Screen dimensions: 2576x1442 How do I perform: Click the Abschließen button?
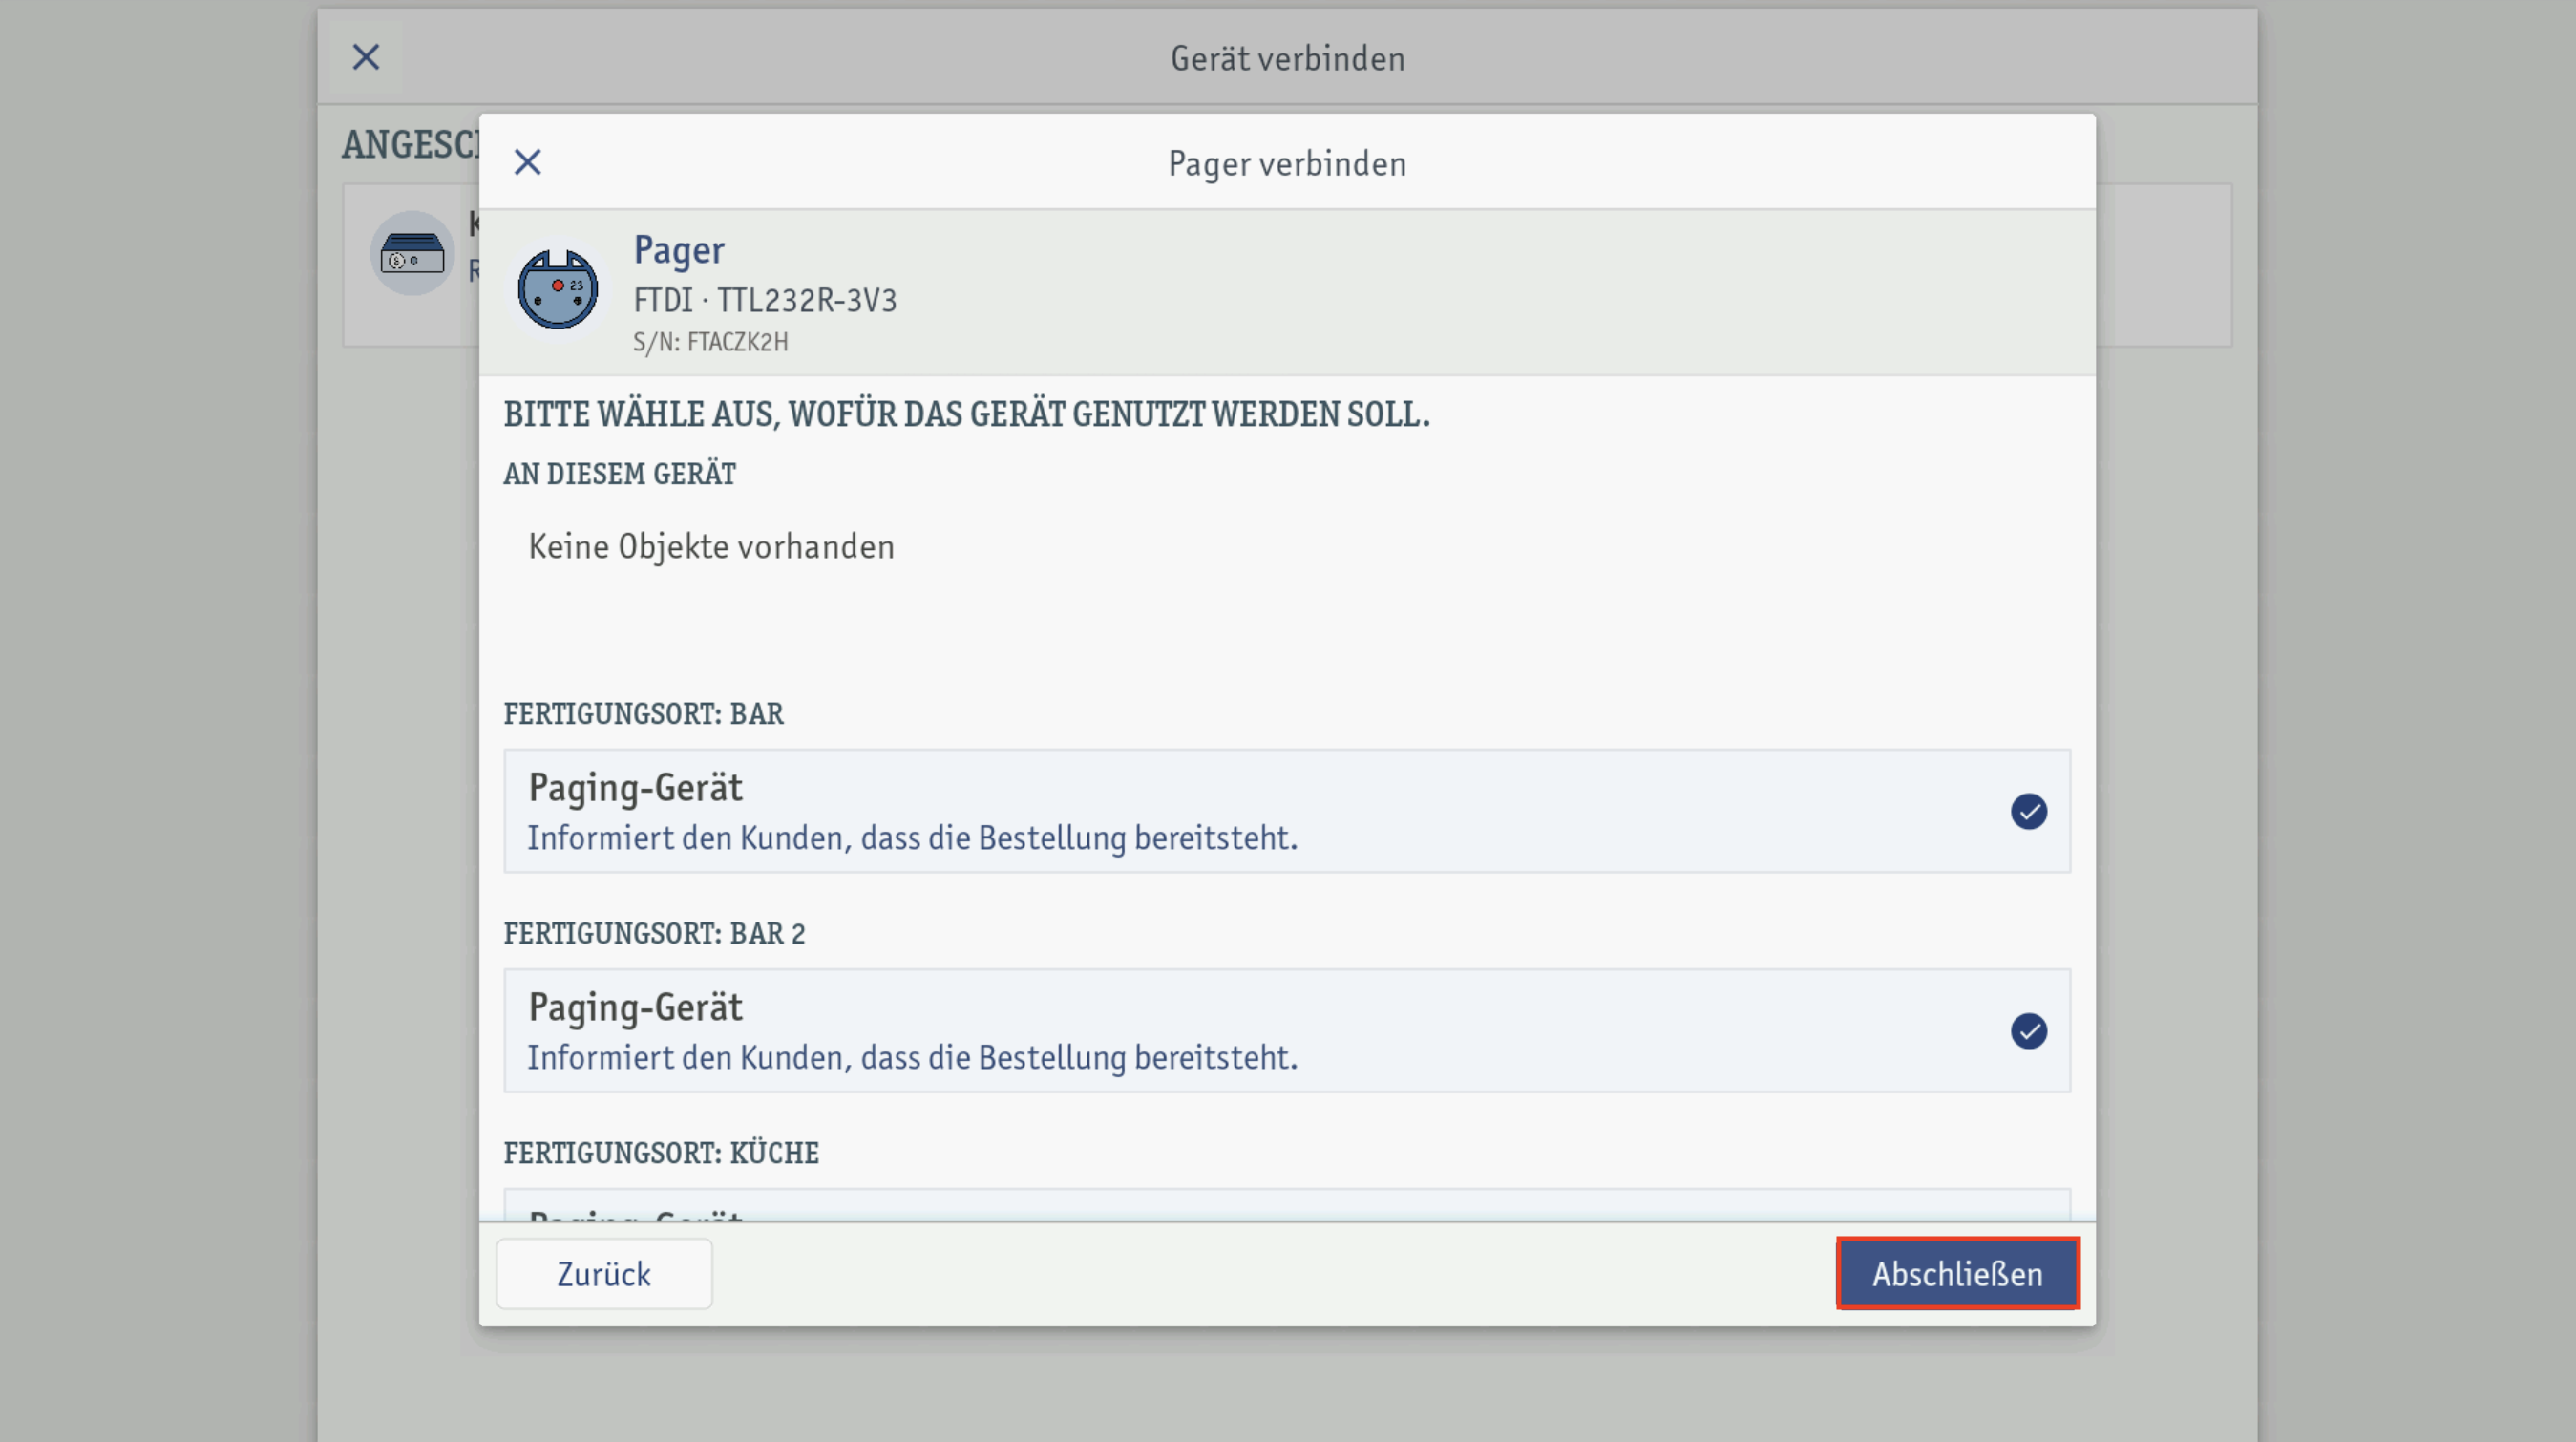(x=1957, y=1273)
